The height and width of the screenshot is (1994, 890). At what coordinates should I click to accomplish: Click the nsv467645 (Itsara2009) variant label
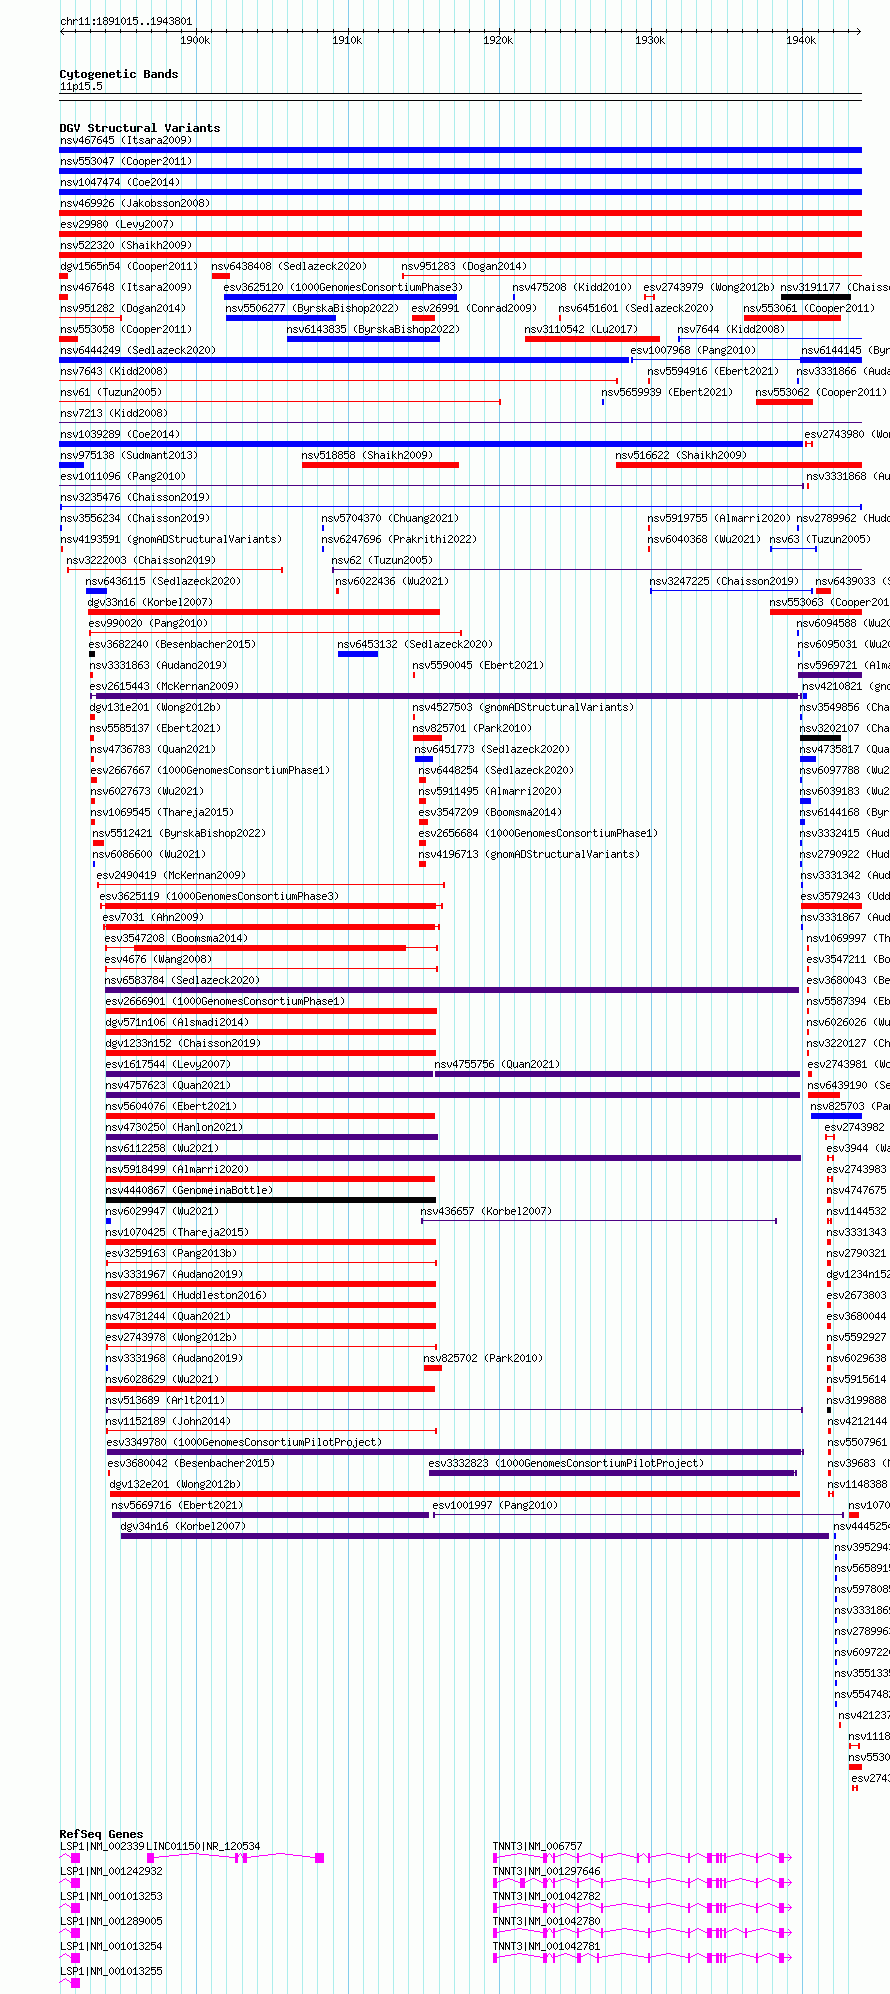pyautogui.click(x=125, y=140)
